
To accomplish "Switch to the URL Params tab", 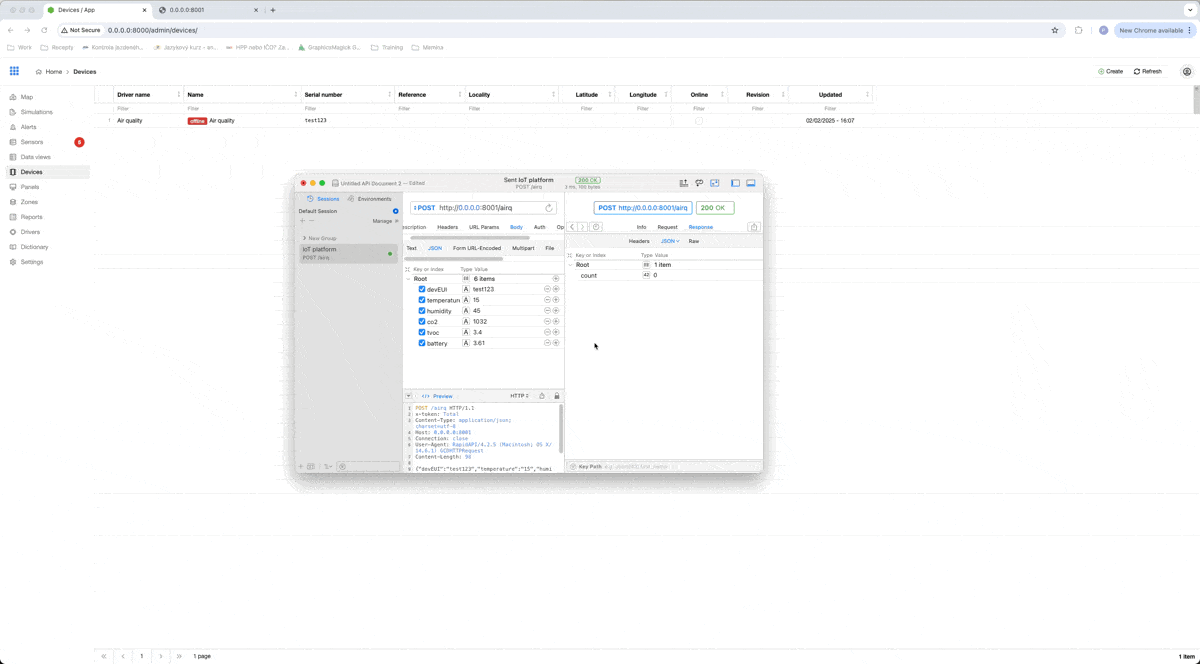I will (484, 227).
